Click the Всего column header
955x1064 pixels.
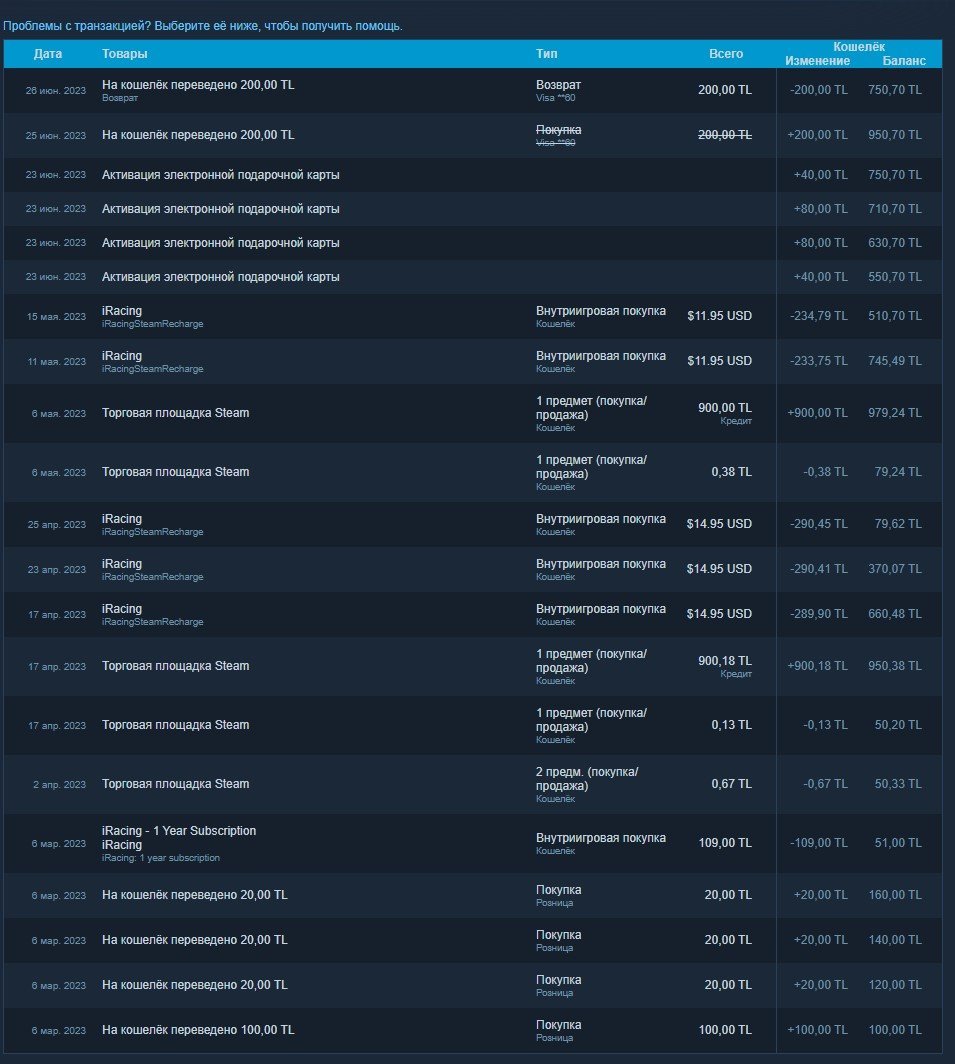pyautogui.click(x=726, y=54)
